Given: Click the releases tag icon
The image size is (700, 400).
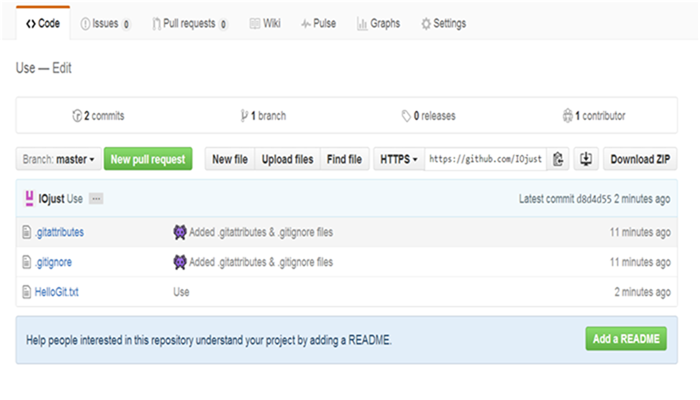Looking at the screenshot, I should click(x=406, y=117).
